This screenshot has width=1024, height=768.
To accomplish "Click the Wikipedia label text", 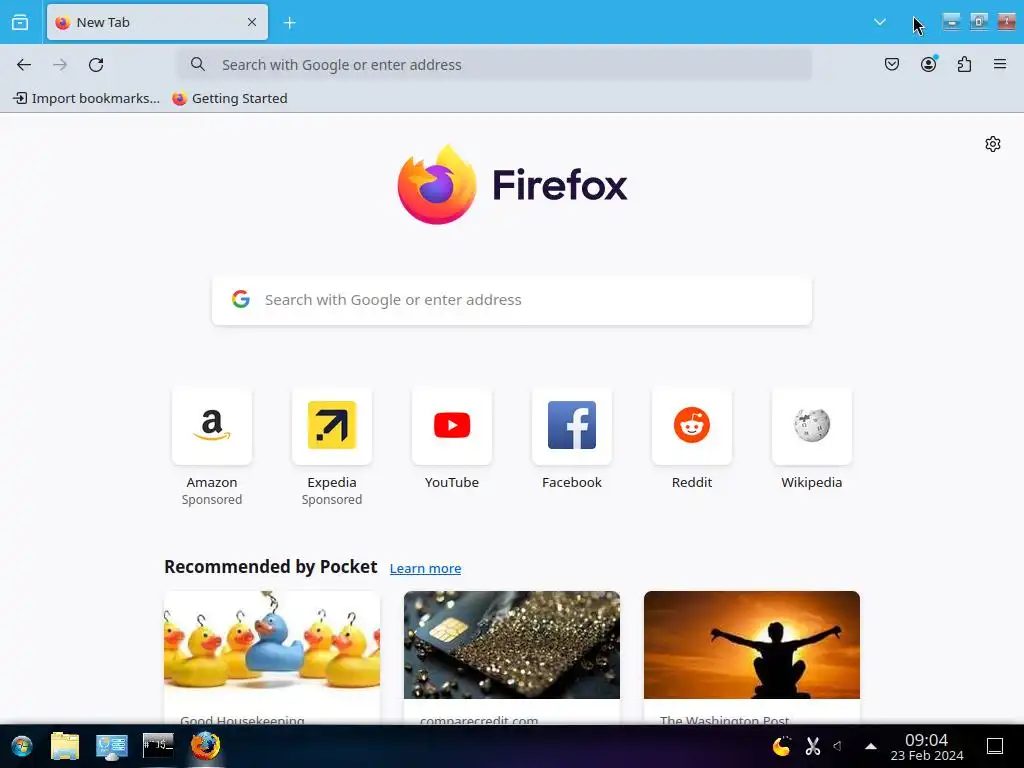I will [x=812, y=483].
